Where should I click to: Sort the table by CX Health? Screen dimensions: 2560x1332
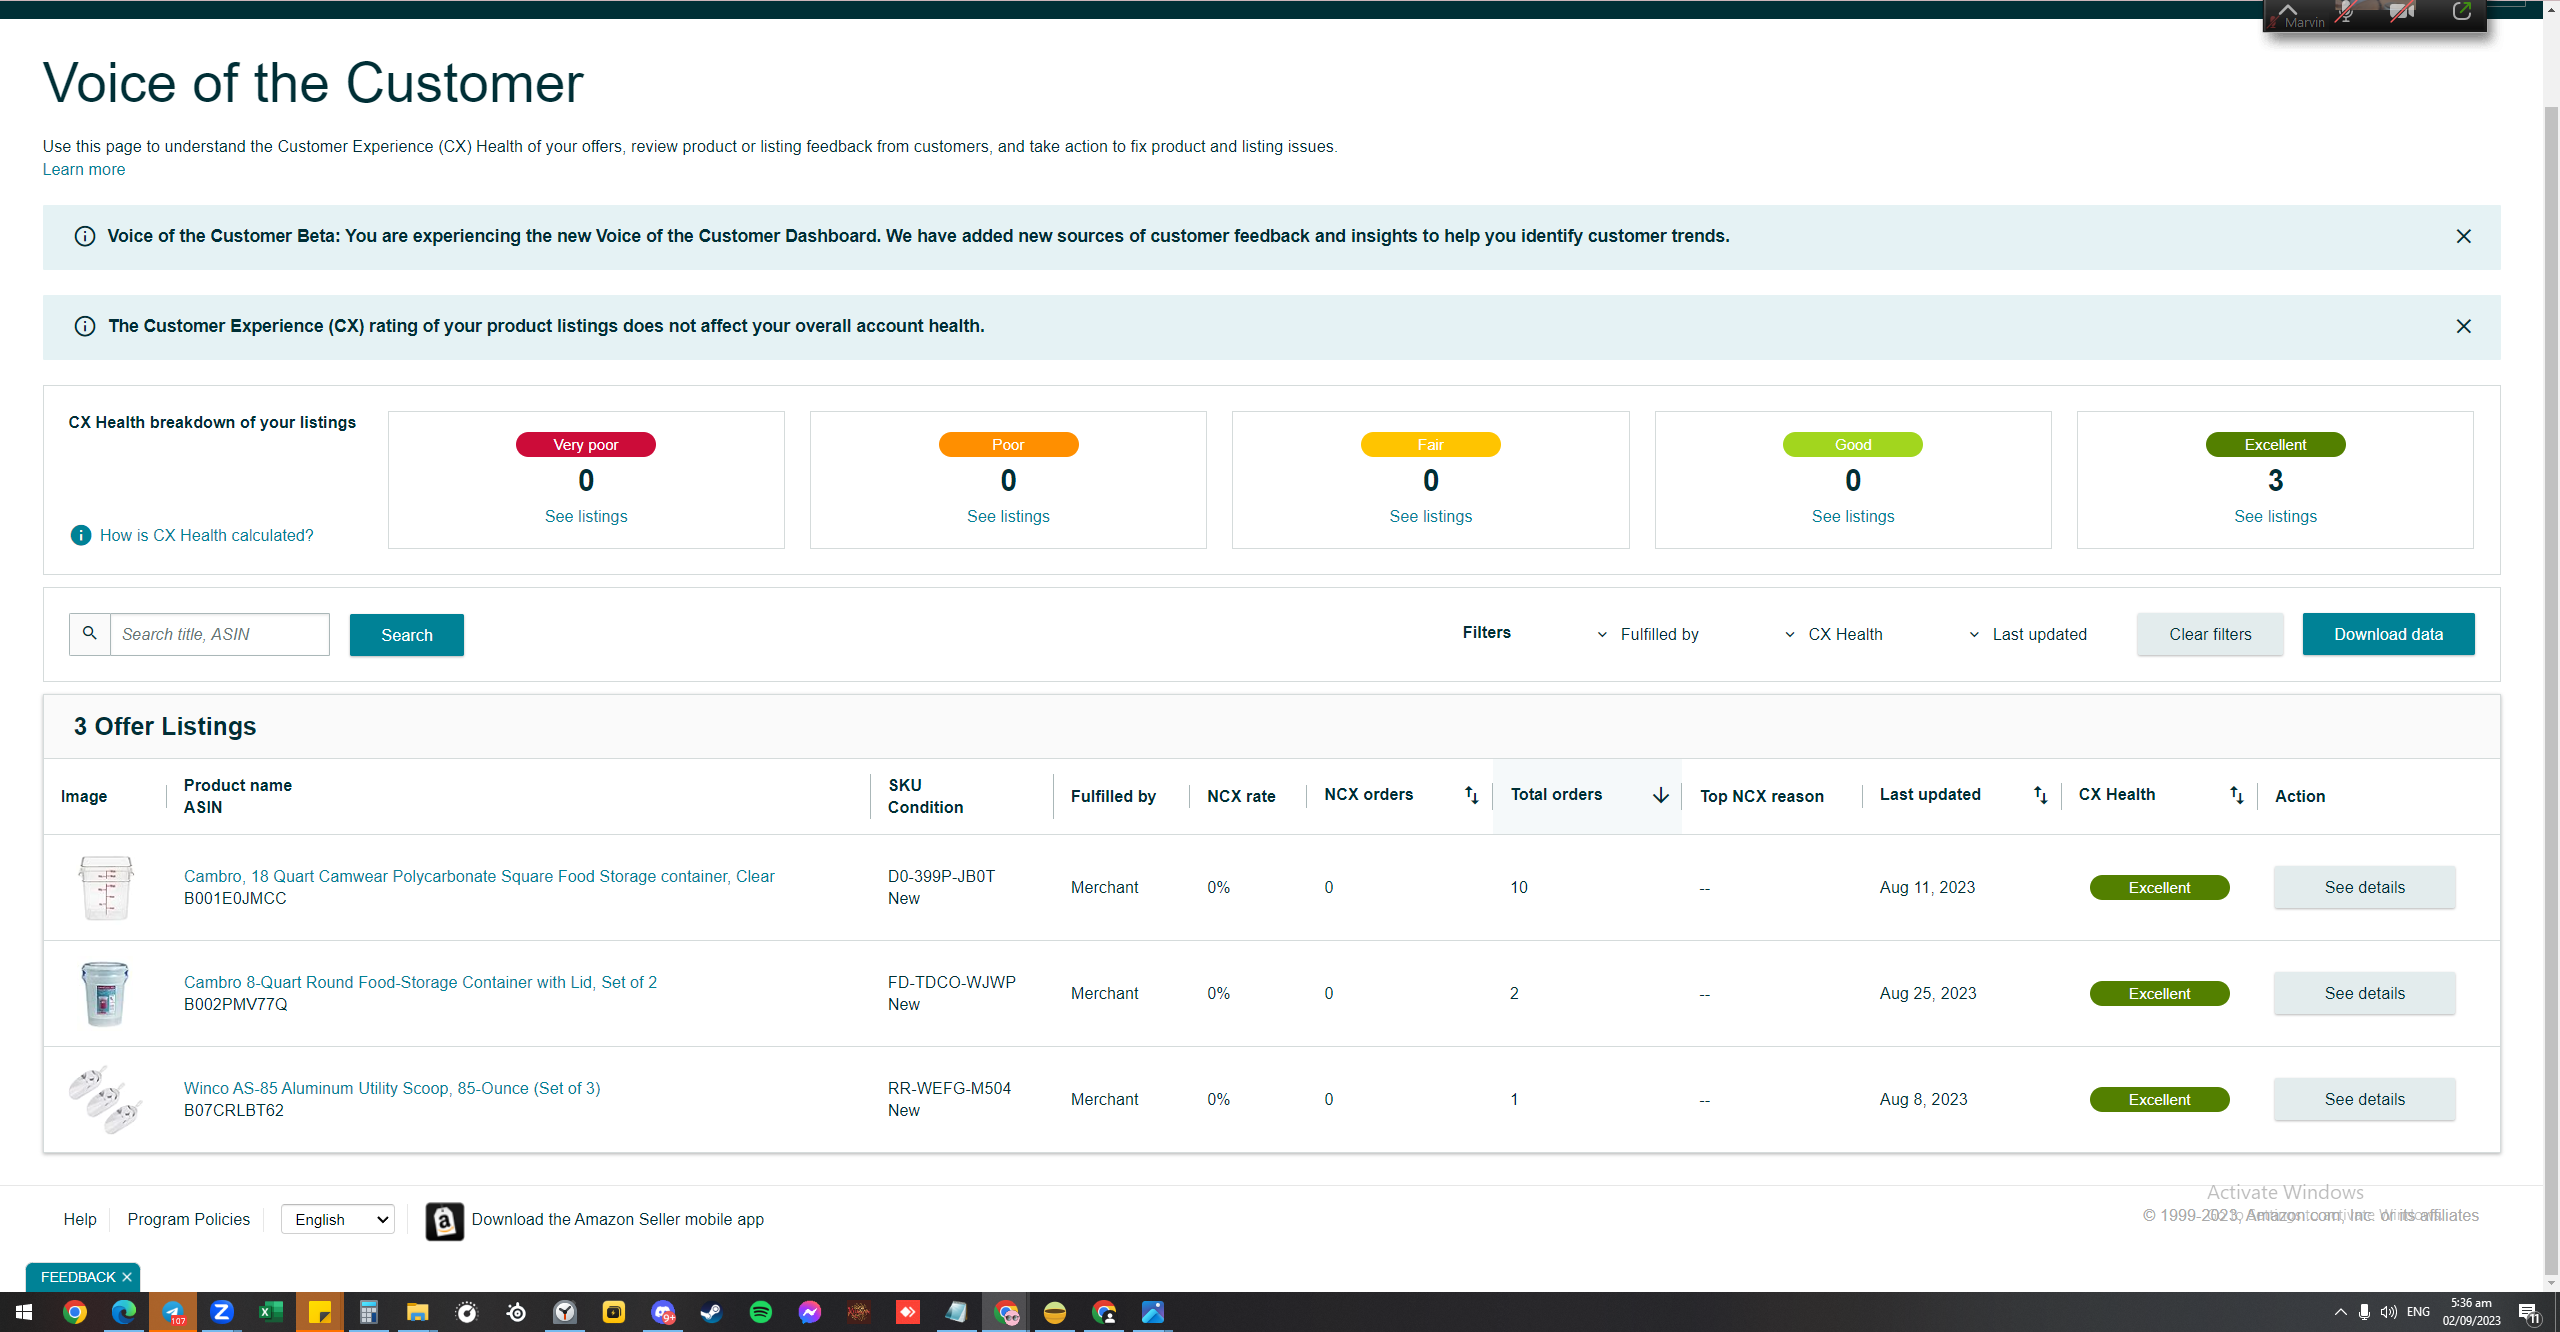coord(2236,795)
